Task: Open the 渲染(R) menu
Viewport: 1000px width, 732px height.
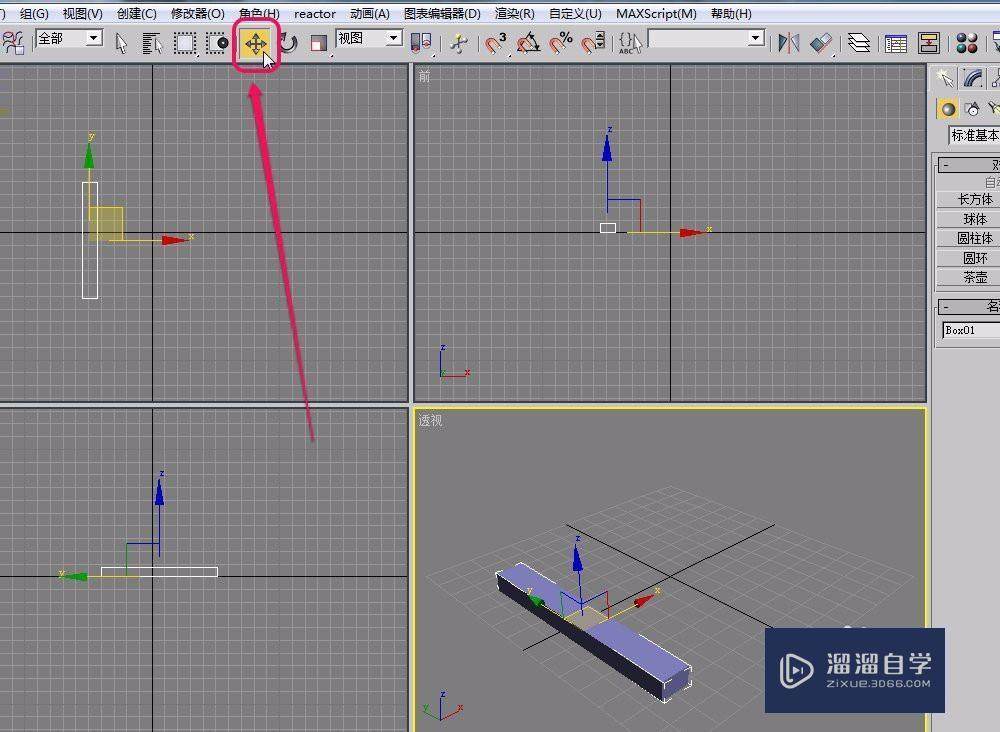Action: pos(512,13)
